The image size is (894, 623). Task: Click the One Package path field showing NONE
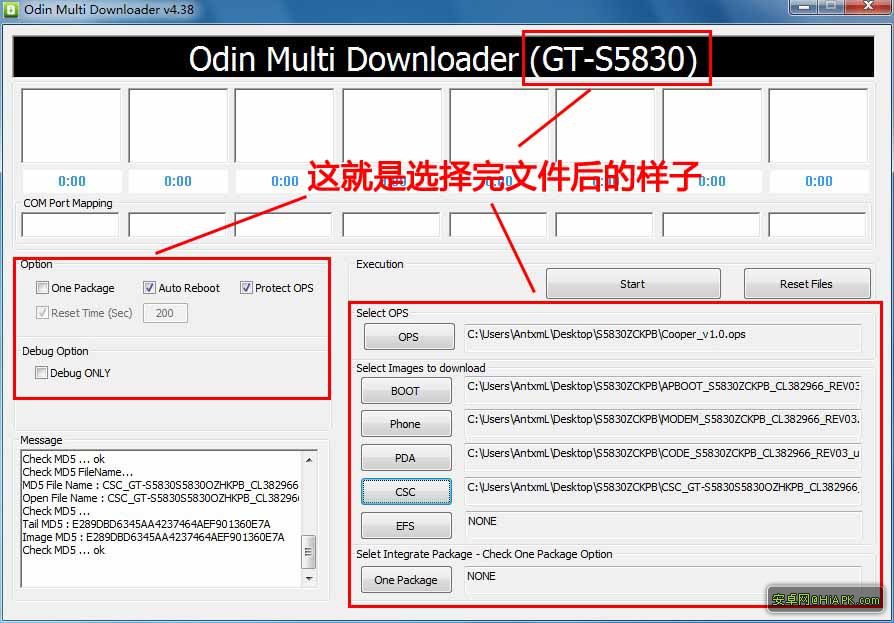pos(663,579)
